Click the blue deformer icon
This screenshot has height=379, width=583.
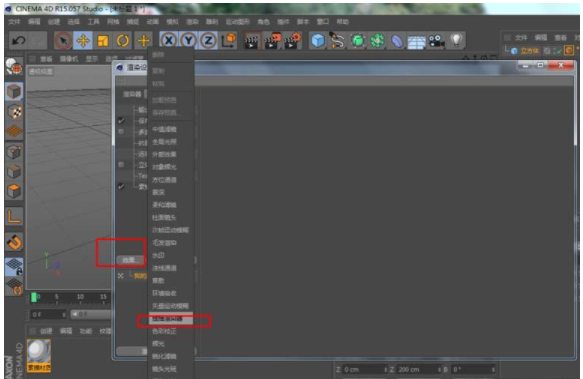tap(397, 41)
